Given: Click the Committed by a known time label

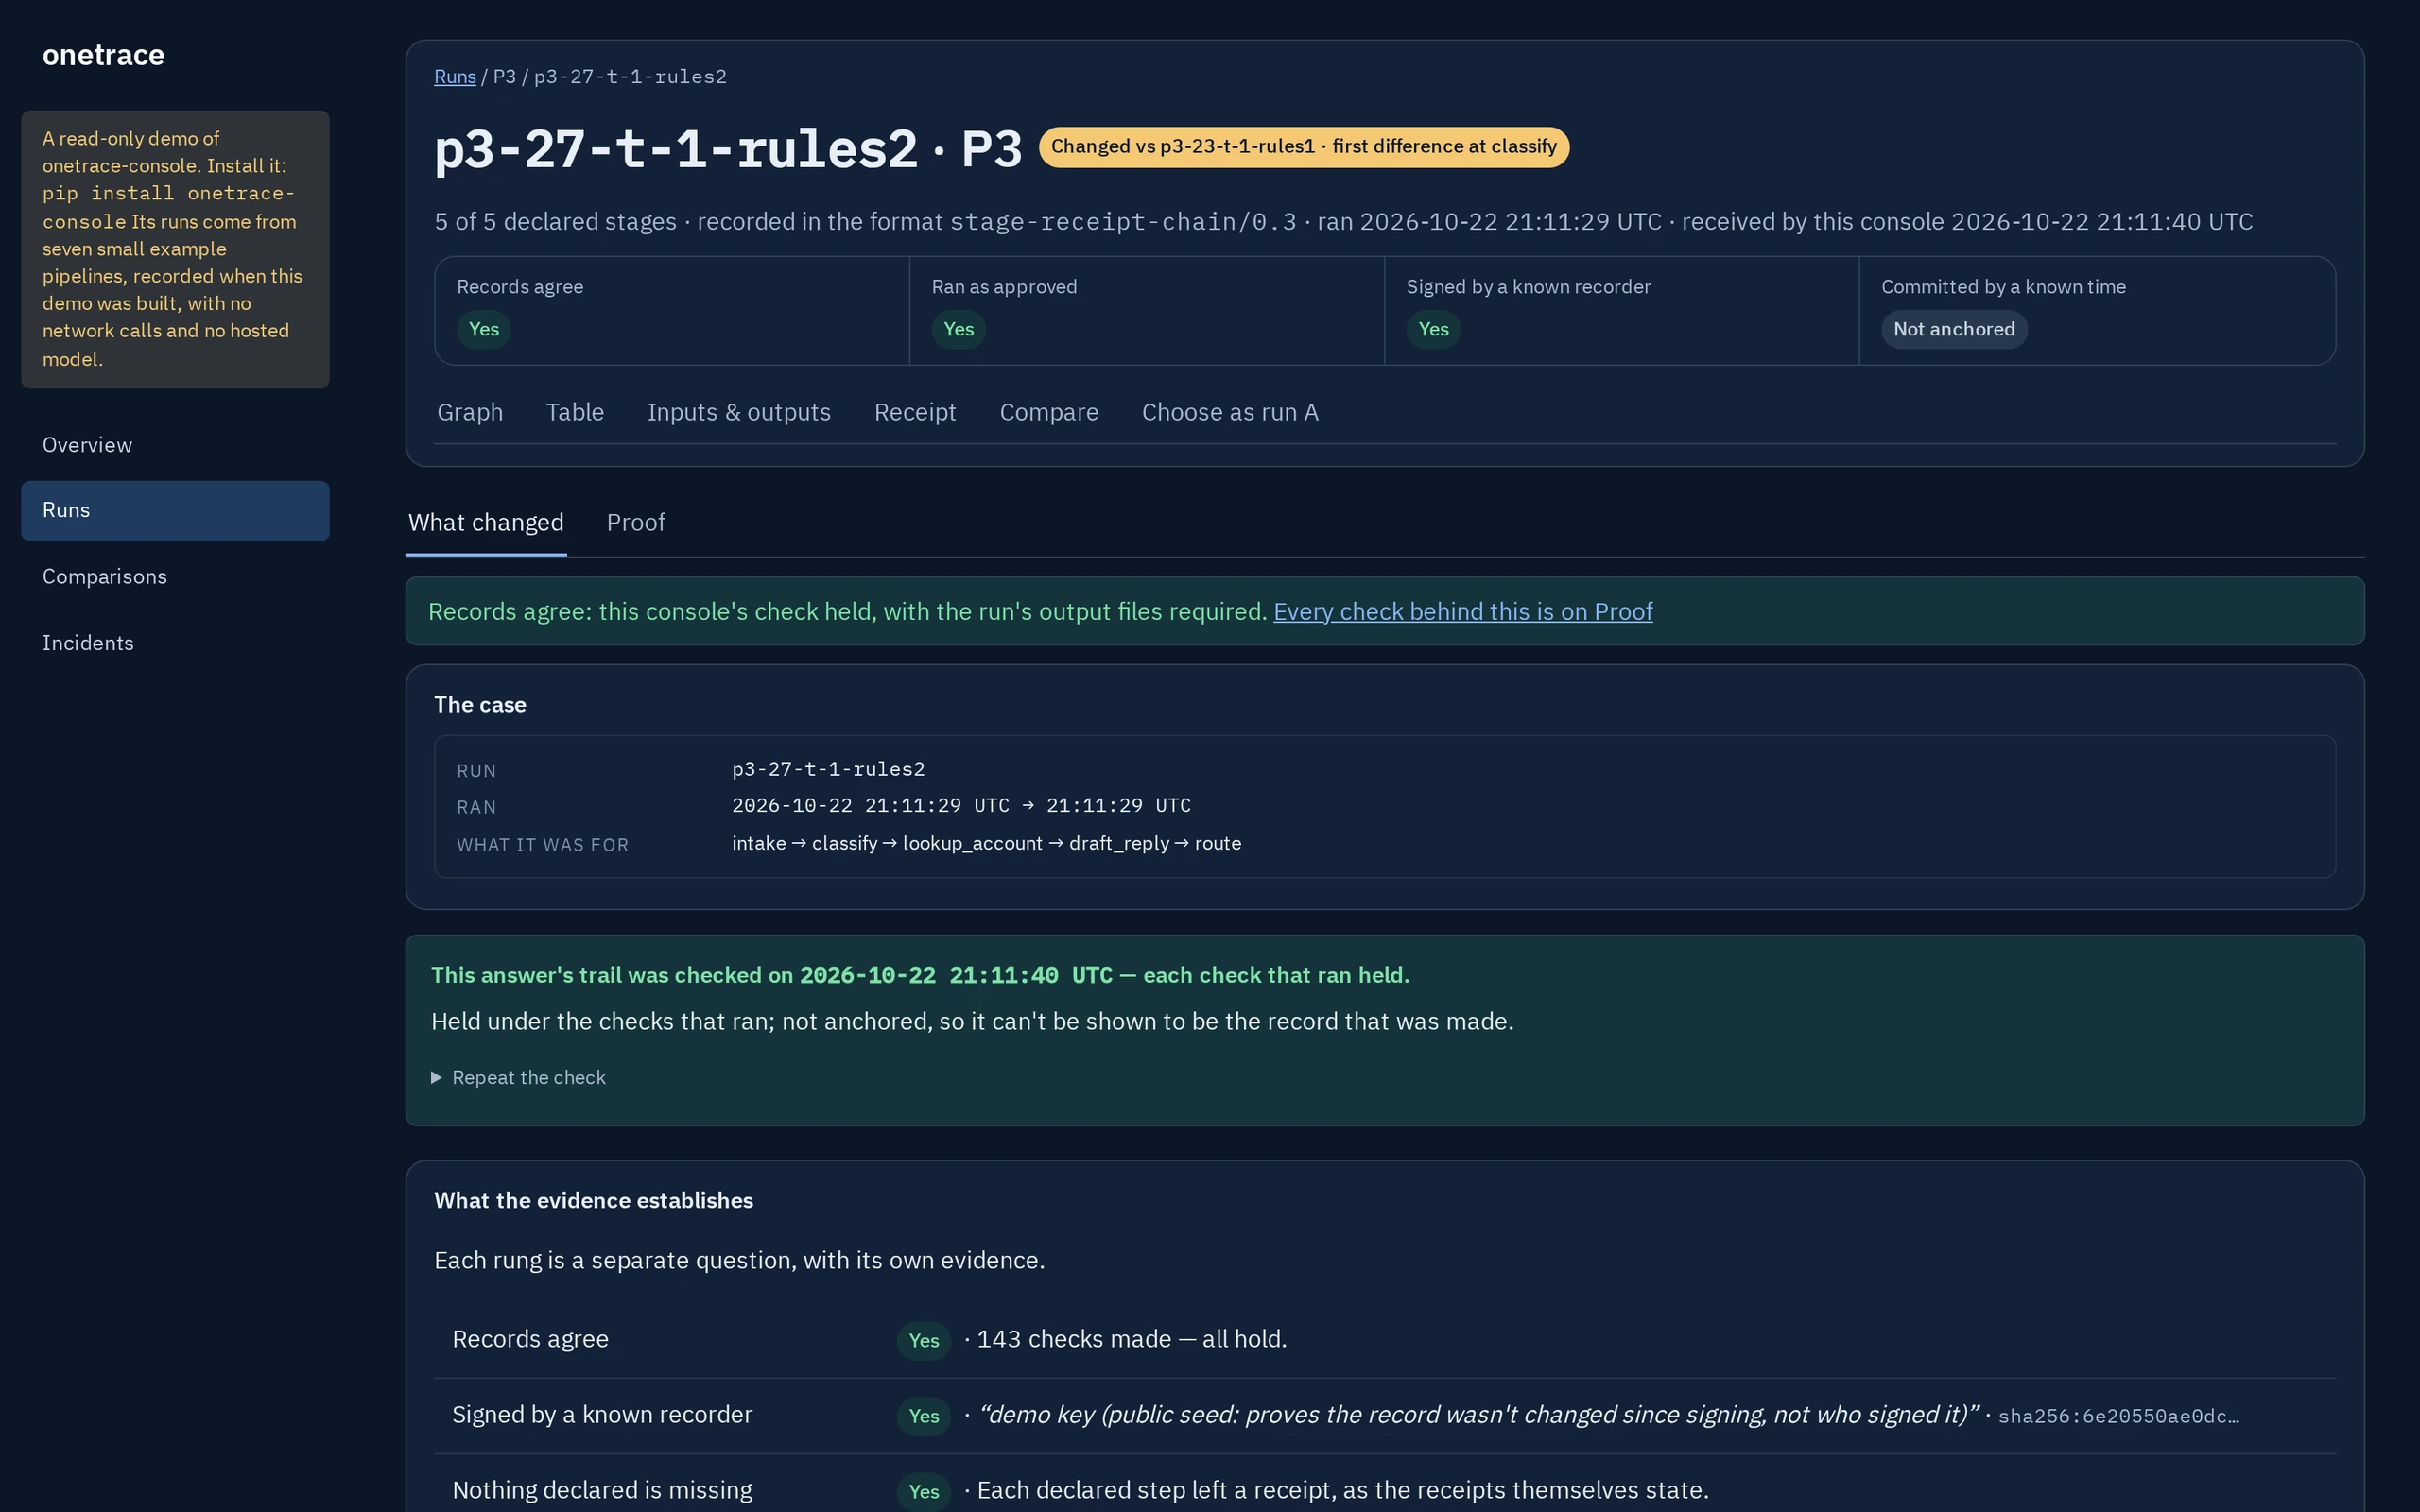Looking at the screenshot, I should point(2003,287).
